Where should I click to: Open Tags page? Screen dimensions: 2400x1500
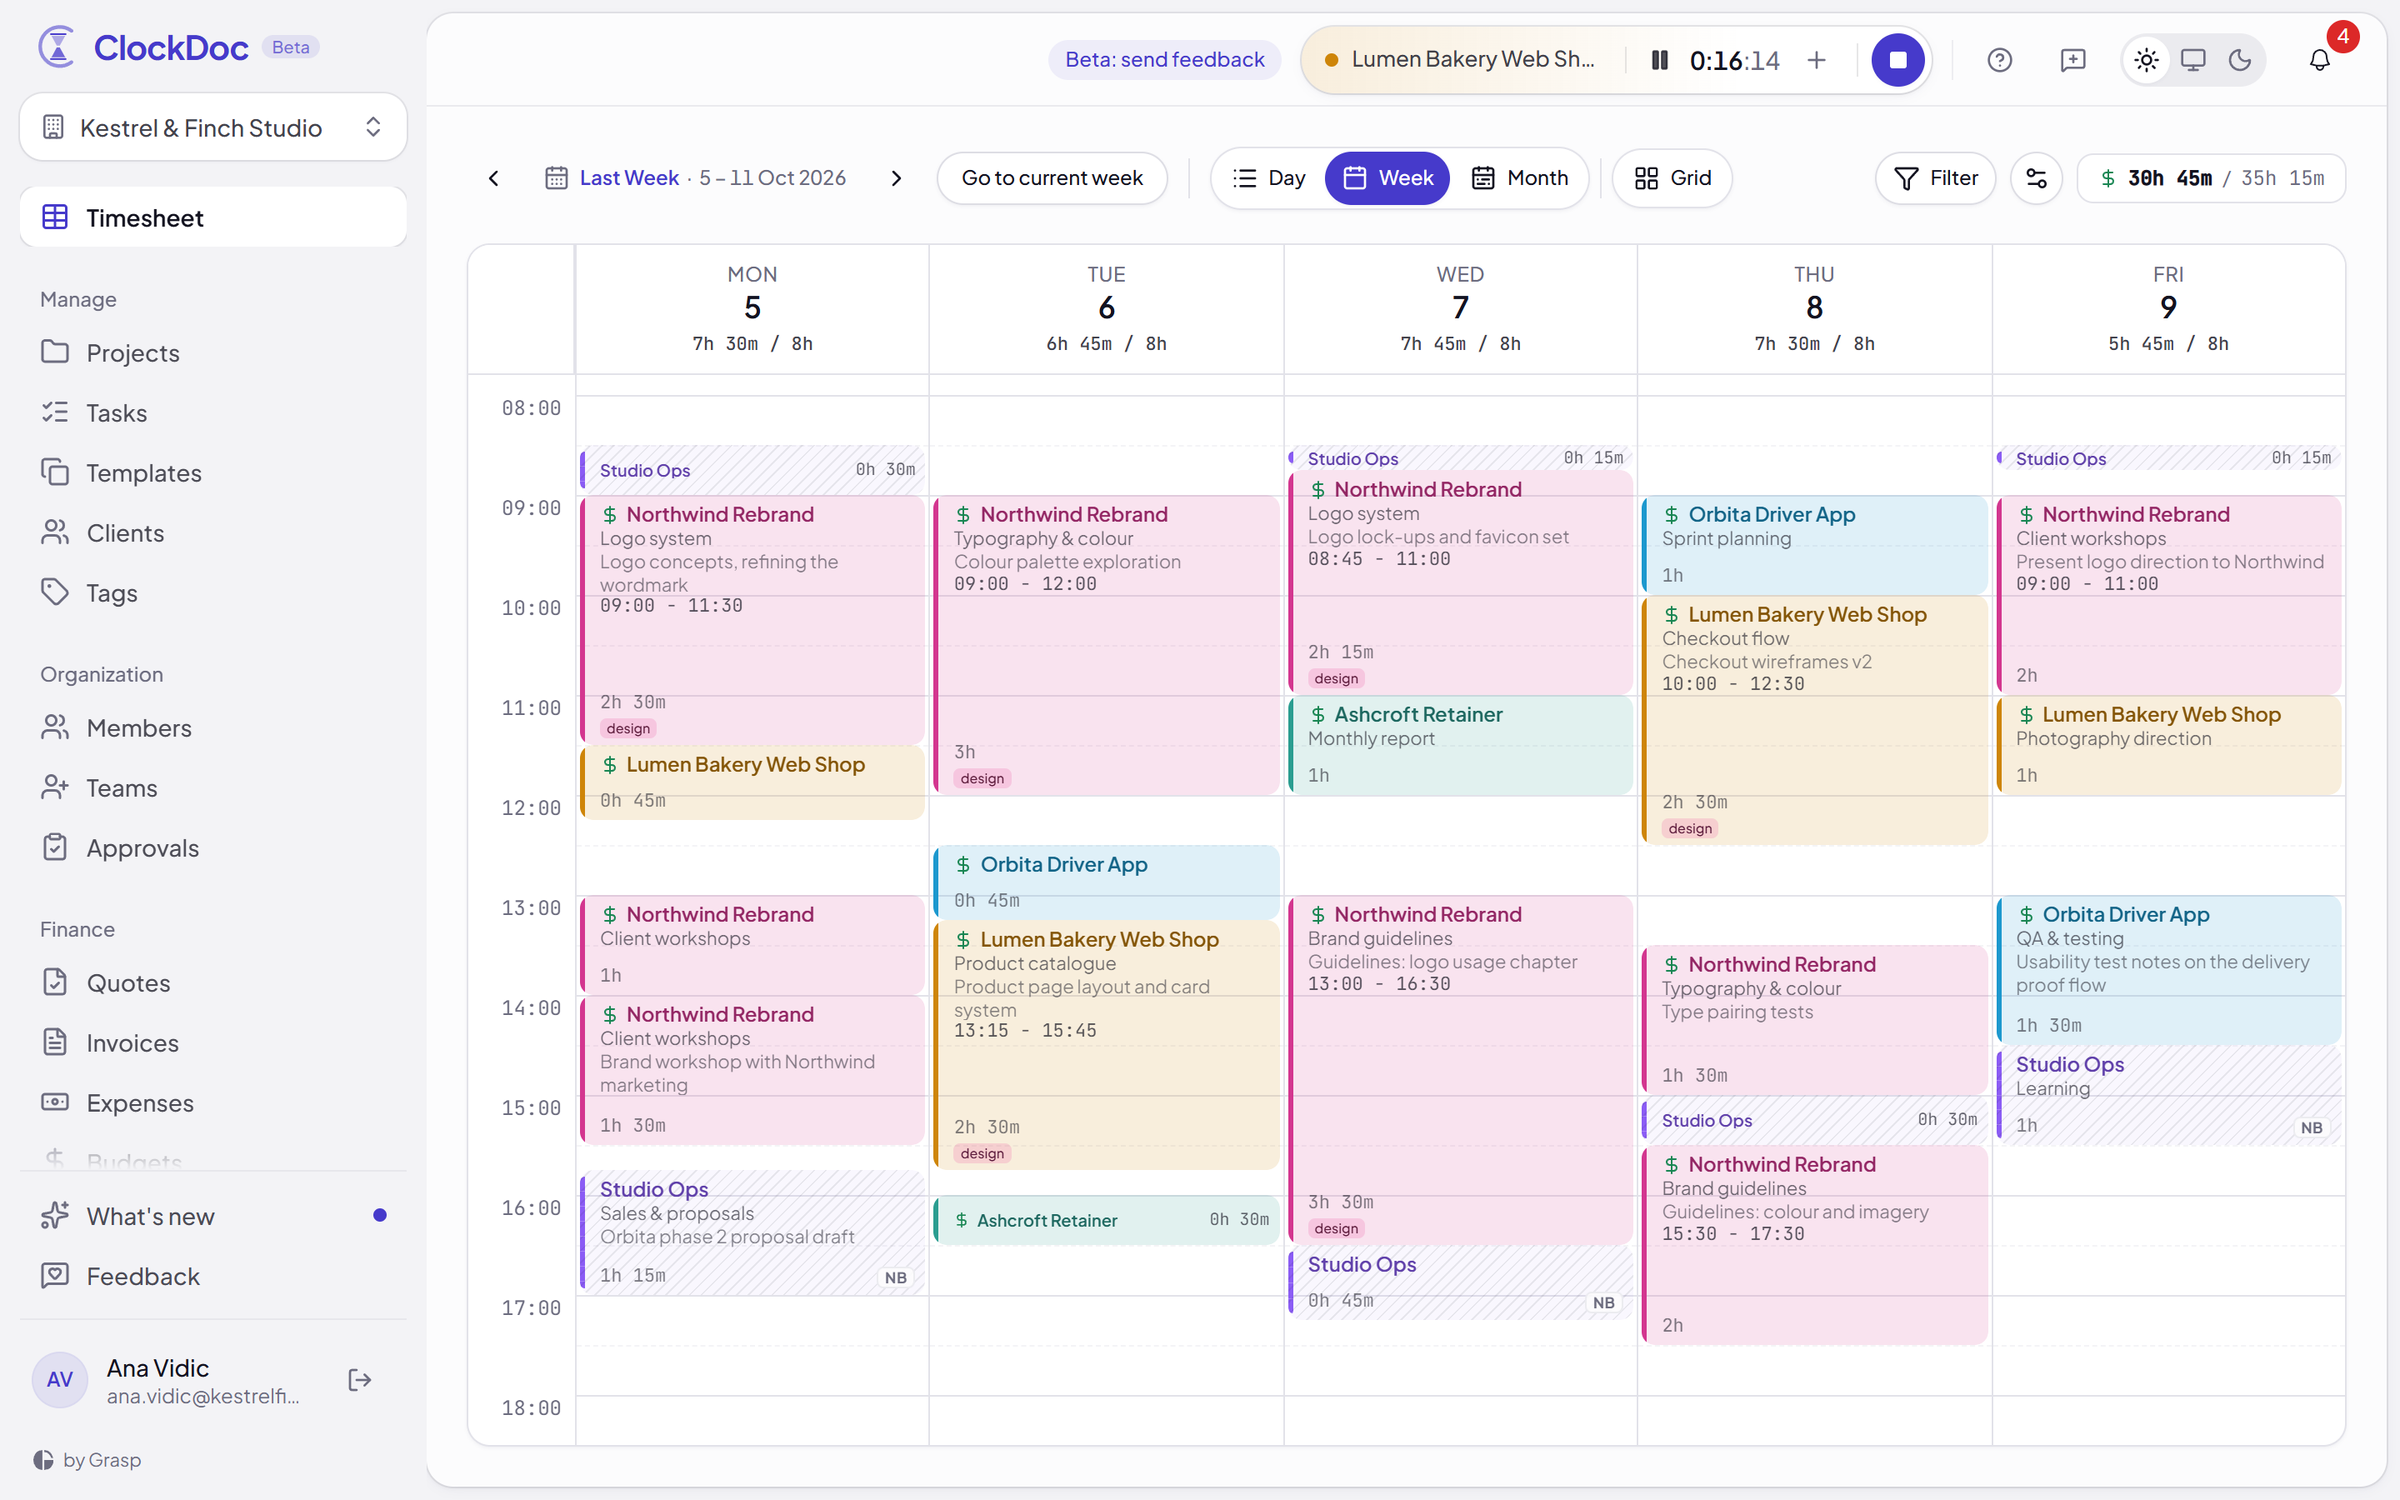213,592
